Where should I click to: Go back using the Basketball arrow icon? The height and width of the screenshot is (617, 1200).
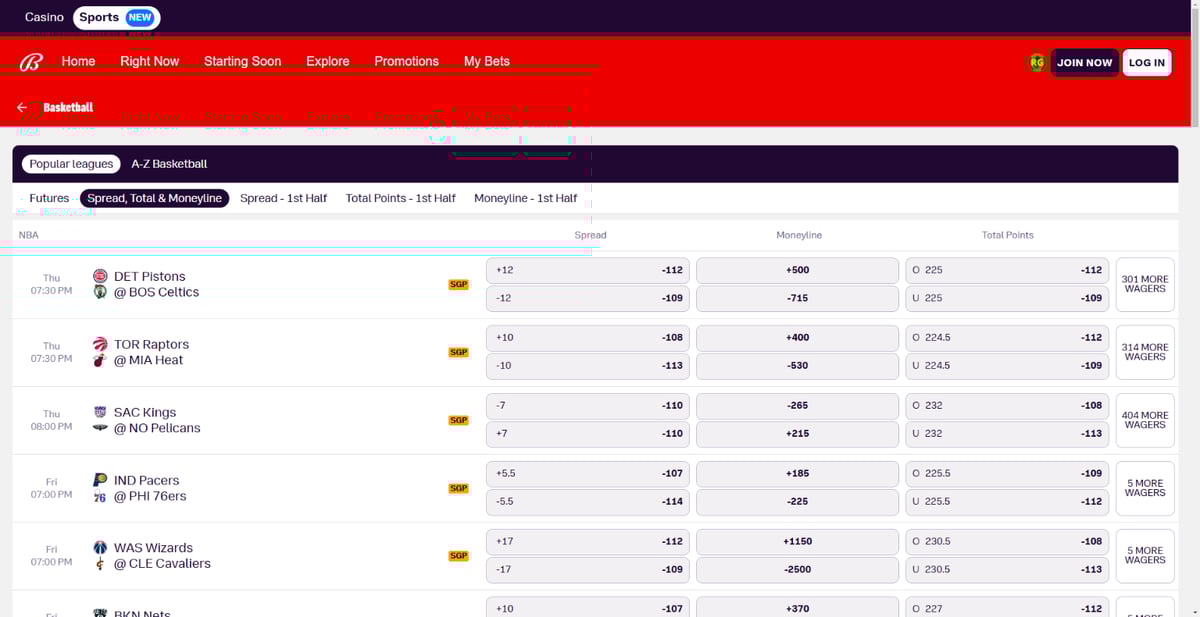[21, 107]
